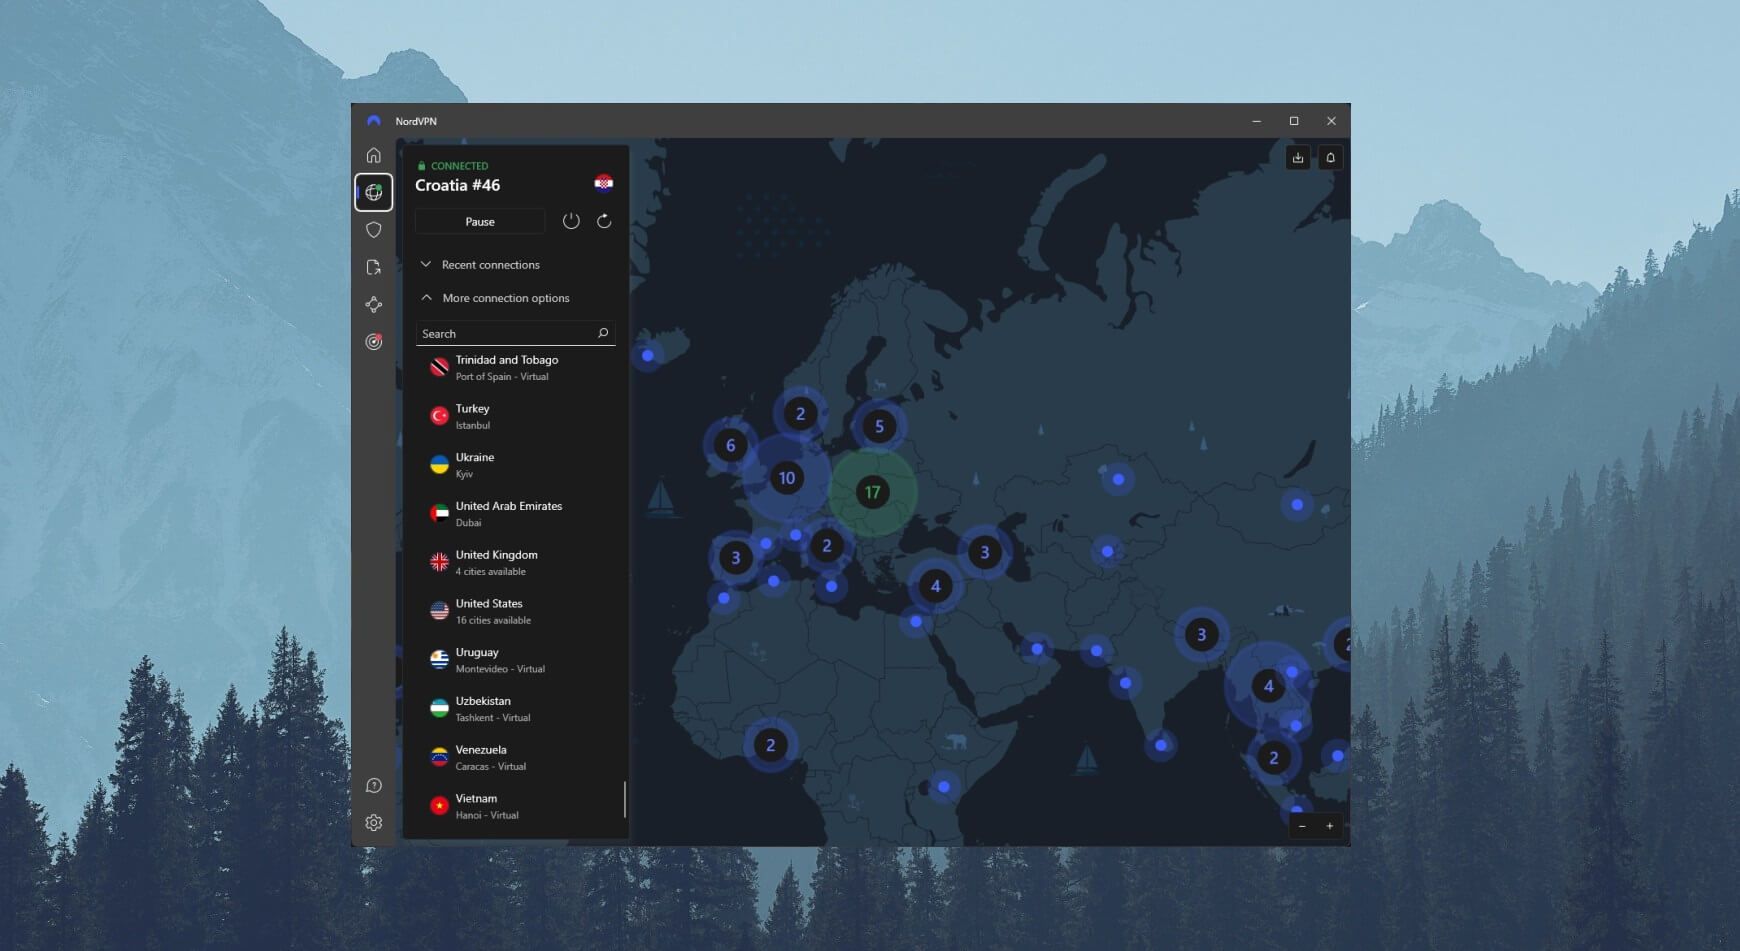This screenshot has width=1740, height=951.
Task: Select Ukraine Kyiv server
Action: (515, 465)
